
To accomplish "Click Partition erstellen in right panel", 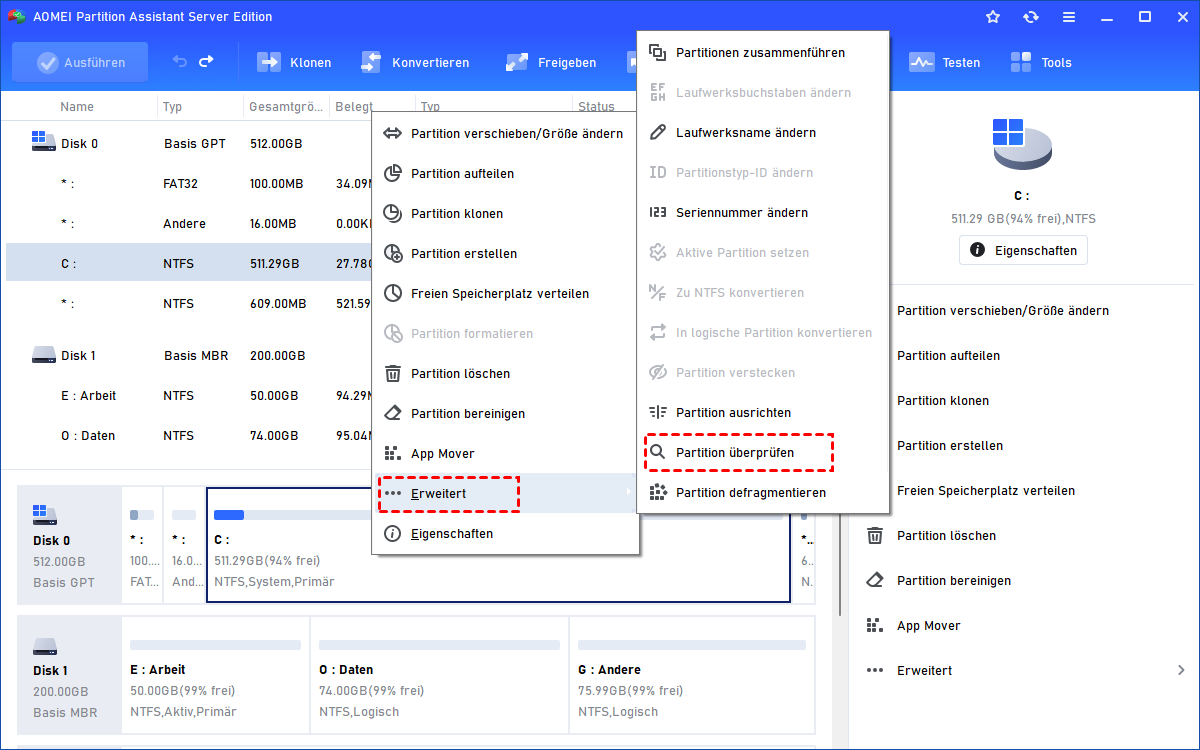I will (950, 445).
